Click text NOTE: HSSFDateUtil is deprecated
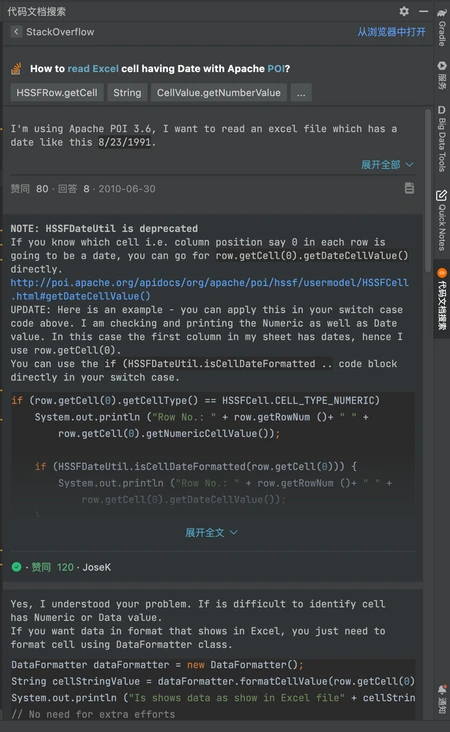The image size is (450, 732). (x=104, y=228)
